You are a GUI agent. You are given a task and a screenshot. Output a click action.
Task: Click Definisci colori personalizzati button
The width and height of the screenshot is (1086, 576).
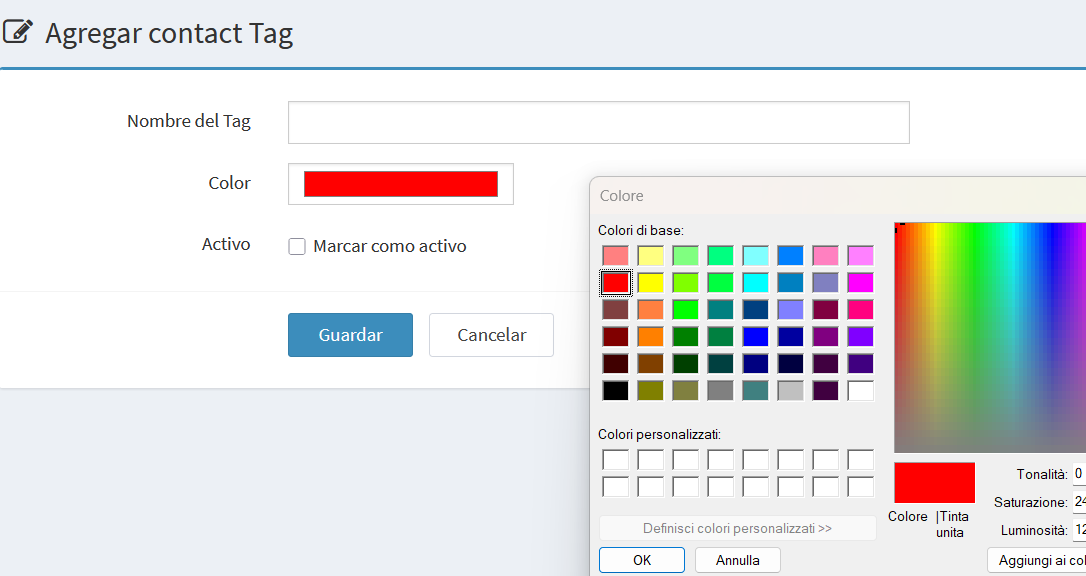point(738,528)
